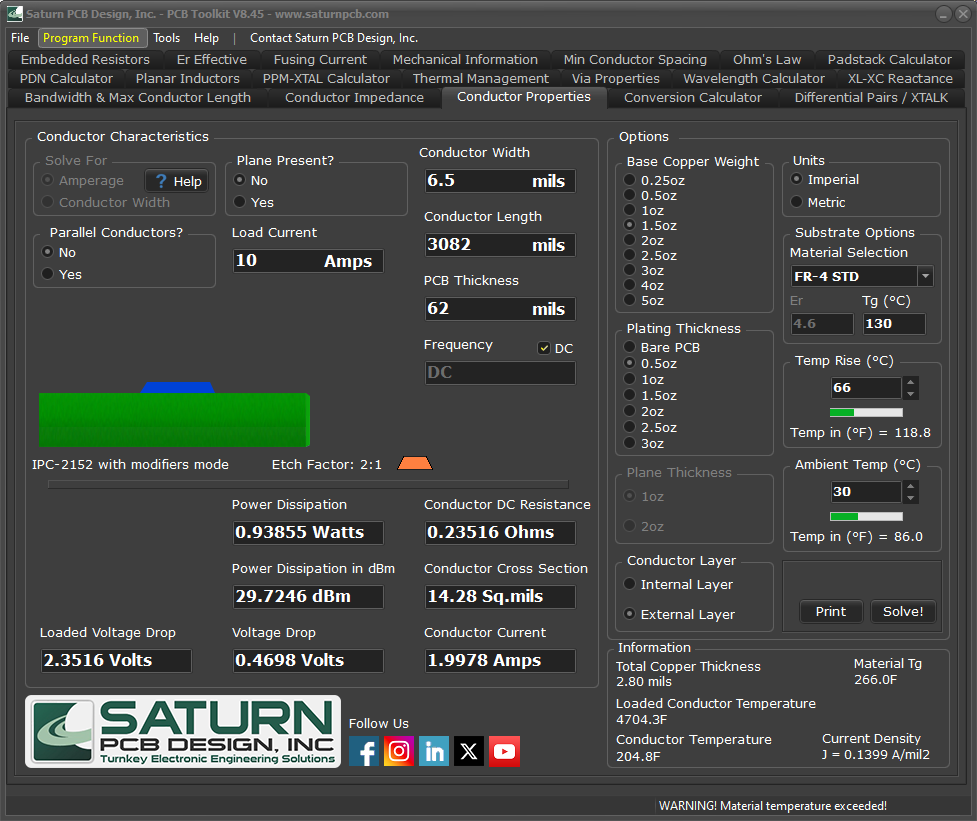Choose 0.25oz base copper weight
Screen dimensions: 977x821
[x=654, y=181]
